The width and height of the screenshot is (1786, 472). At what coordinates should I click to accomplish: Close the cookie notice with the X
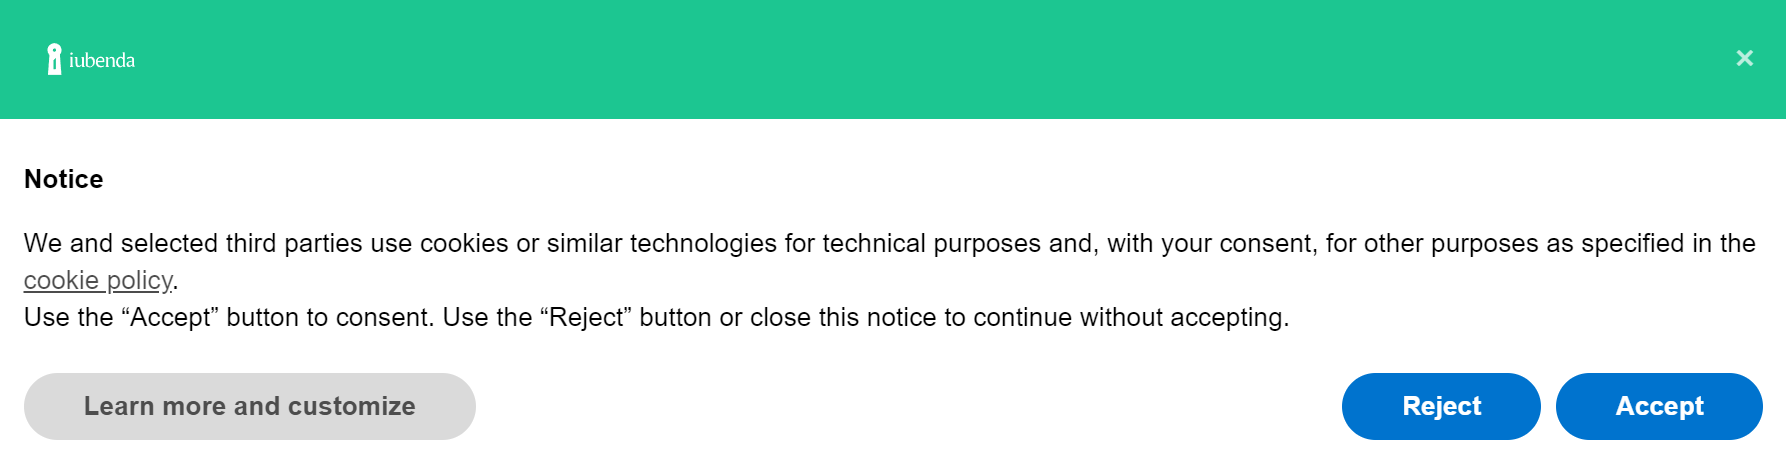tap(1744, 58)
